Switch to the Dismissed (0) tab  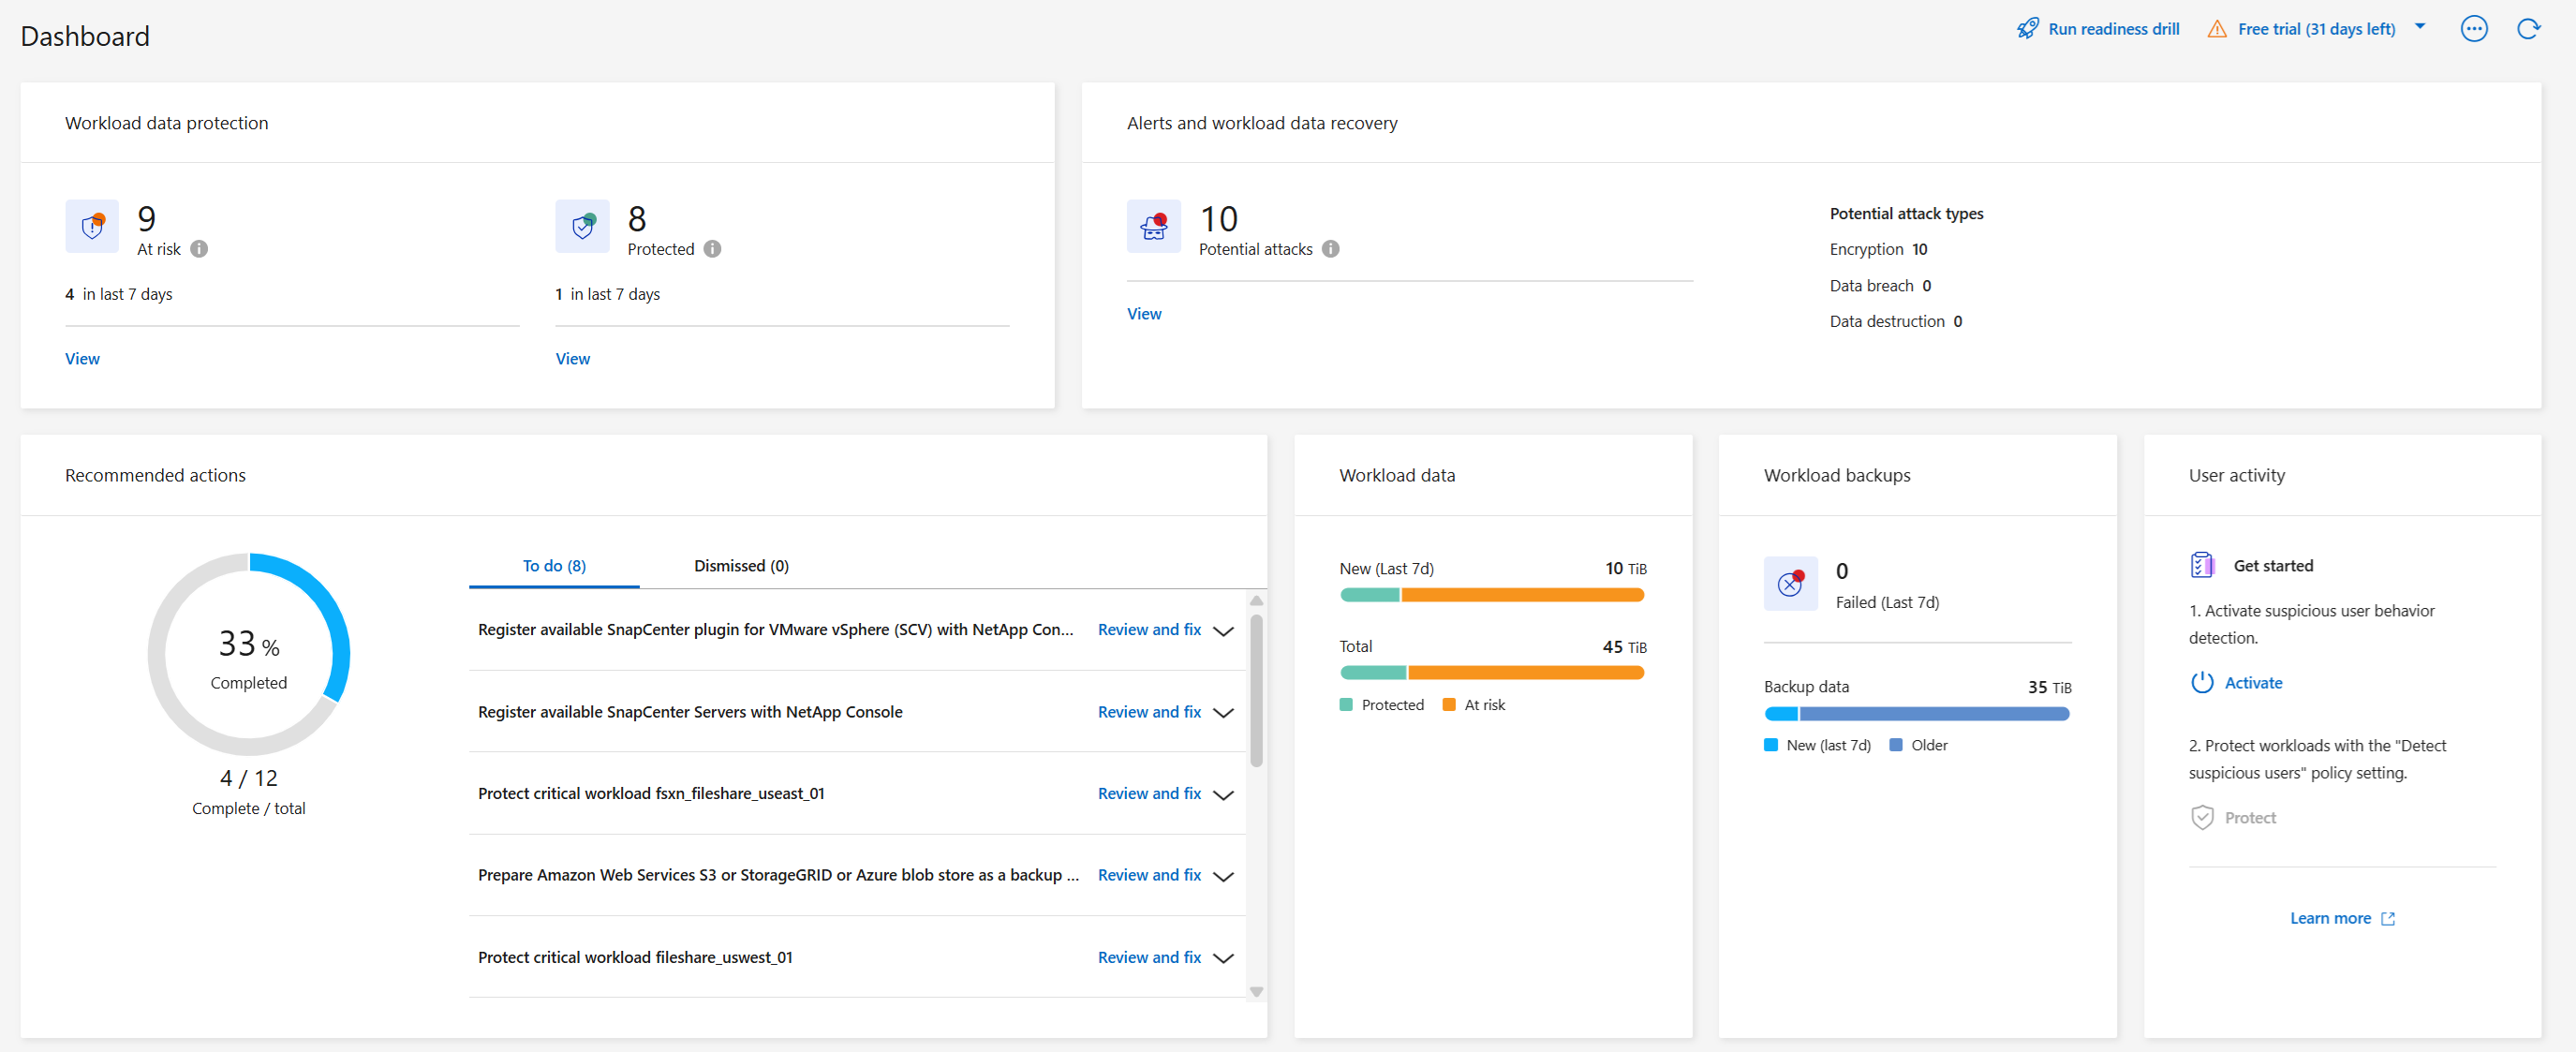click(x=741, y=566)
